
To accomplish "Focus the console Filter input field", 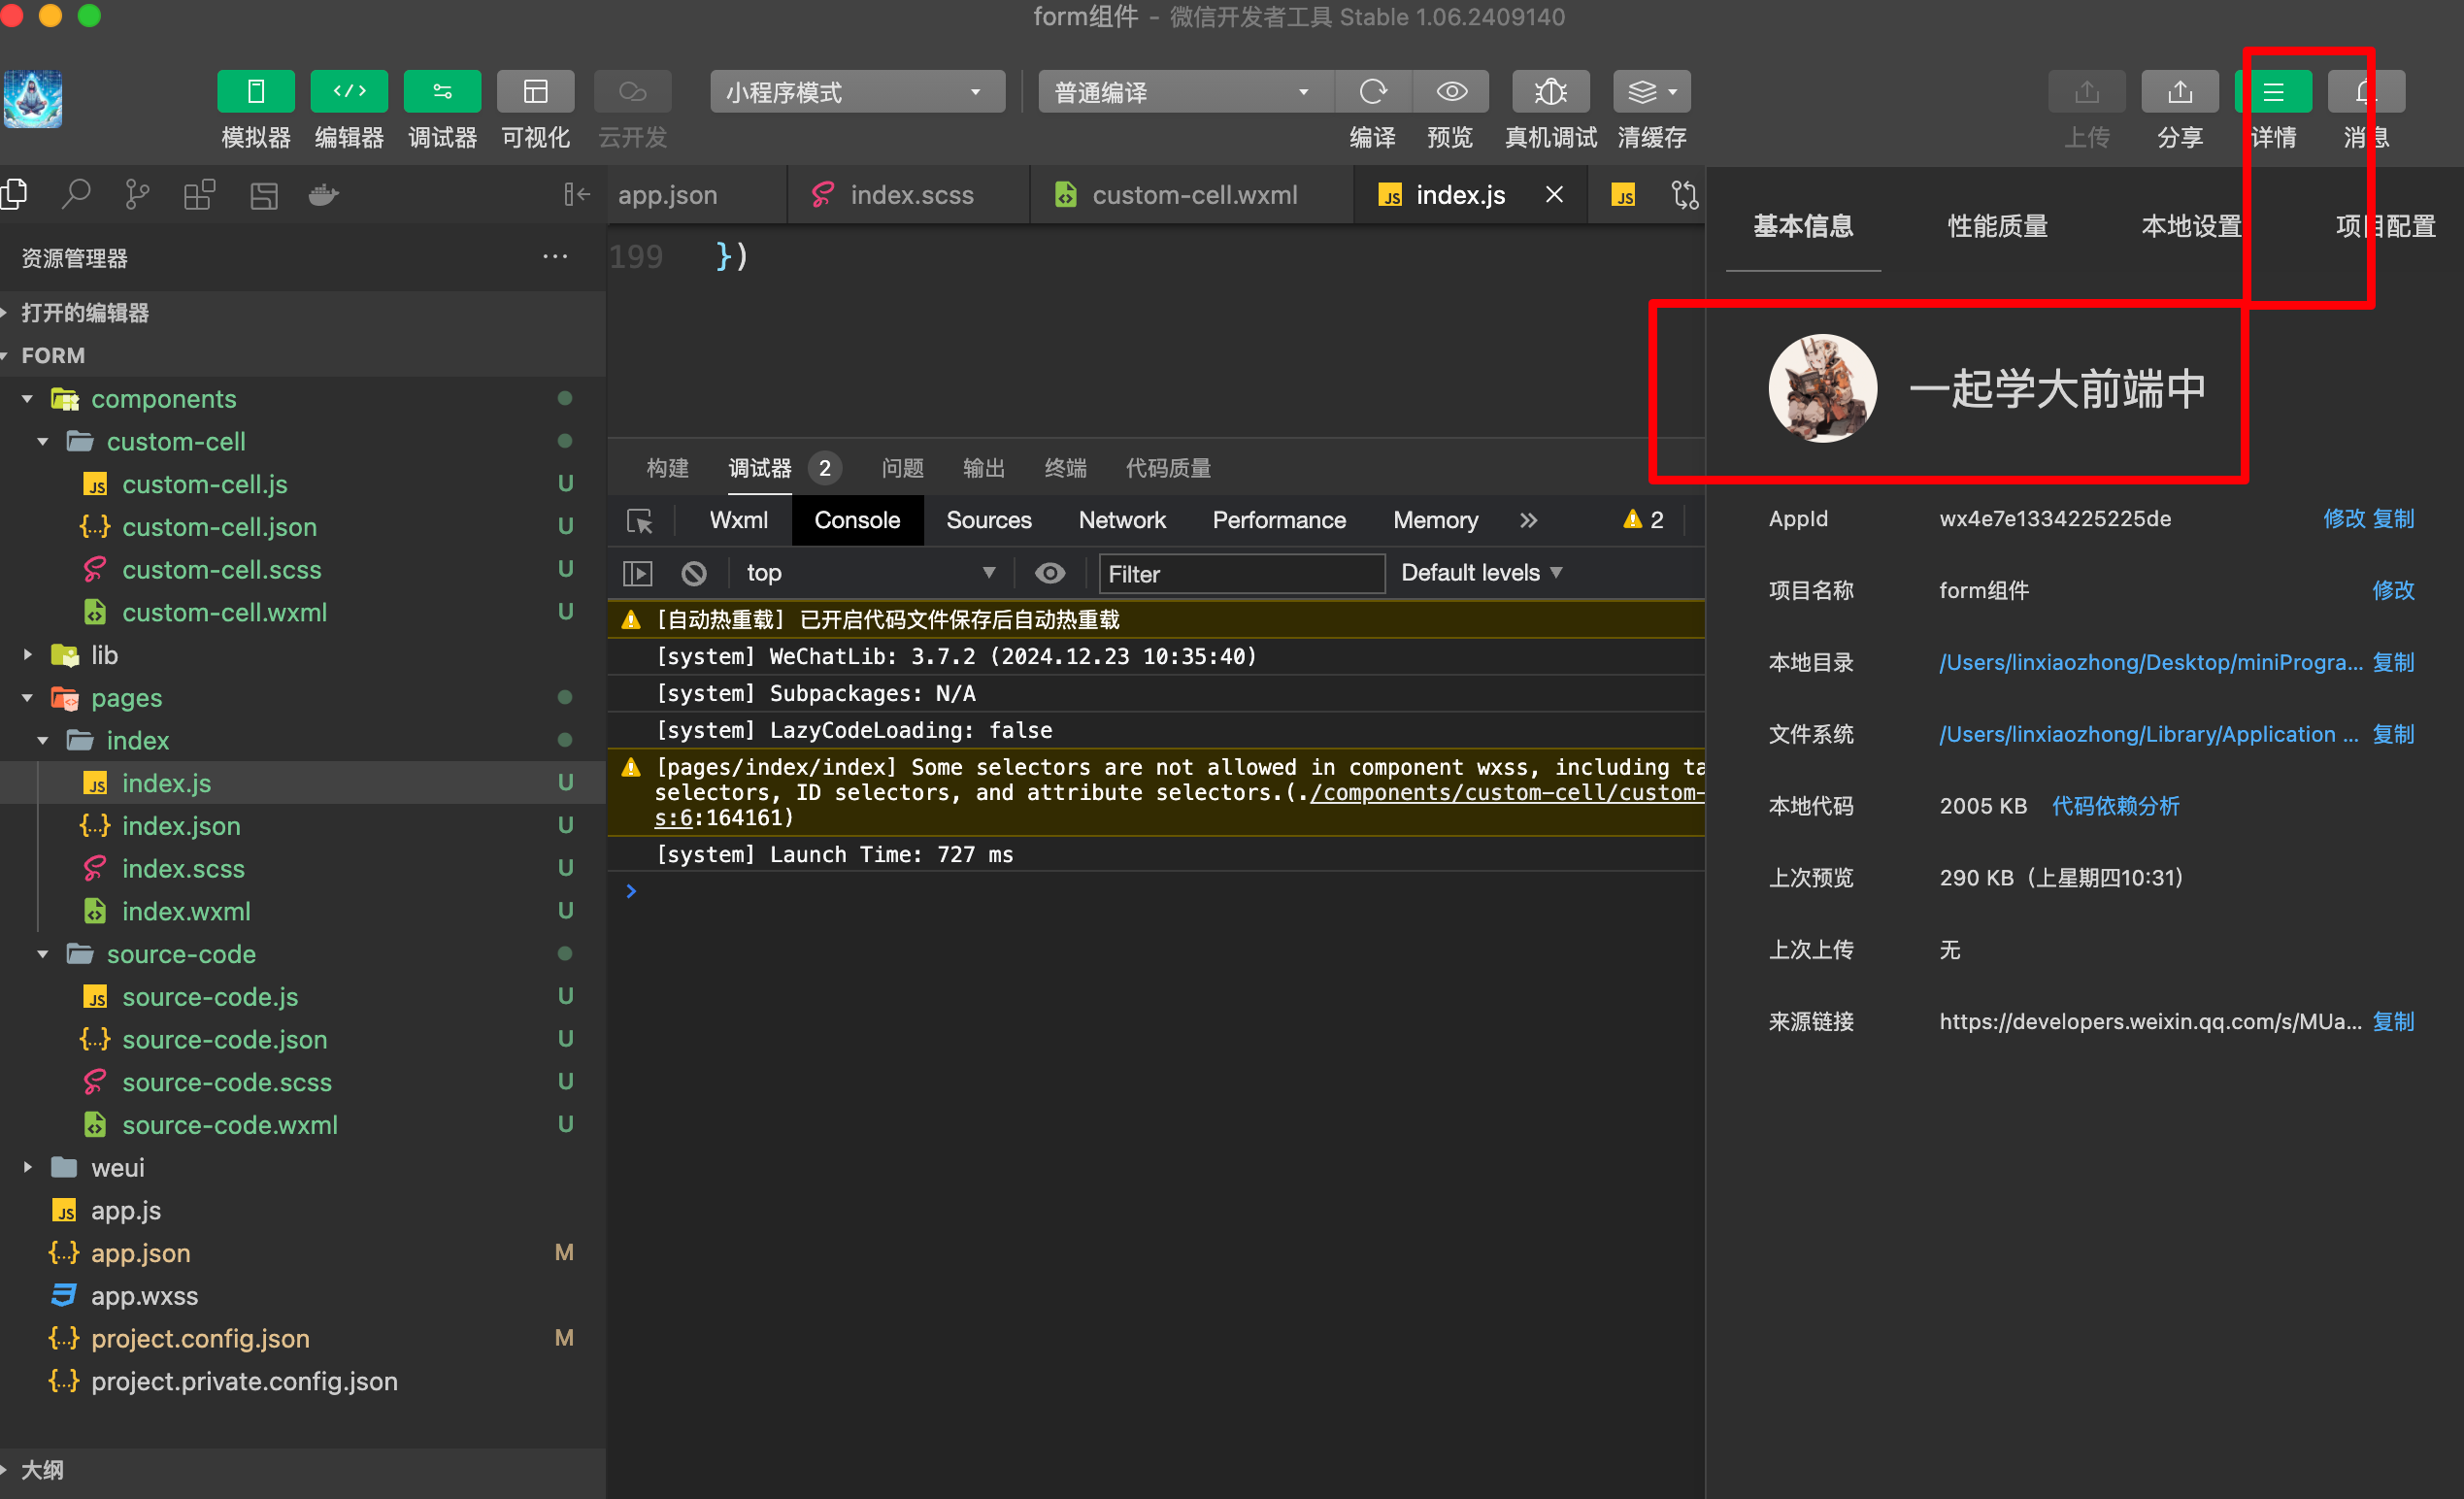I will [x=1241, y=574].
